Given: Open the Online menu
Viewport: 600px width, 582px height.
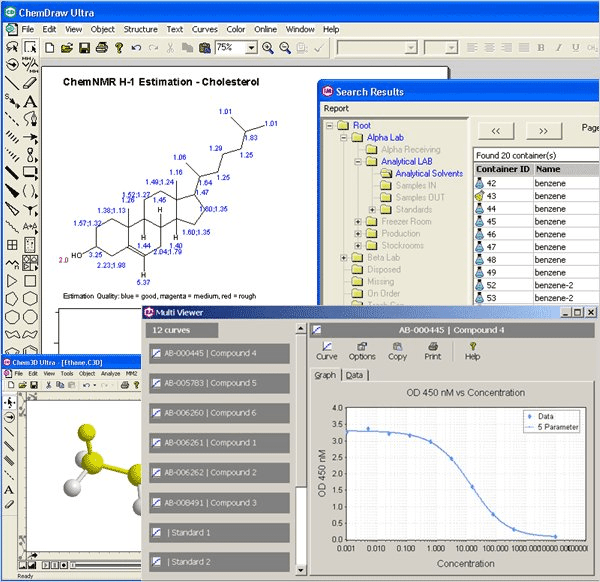Looking at the screenshot, I should click(x=266, y=29).
